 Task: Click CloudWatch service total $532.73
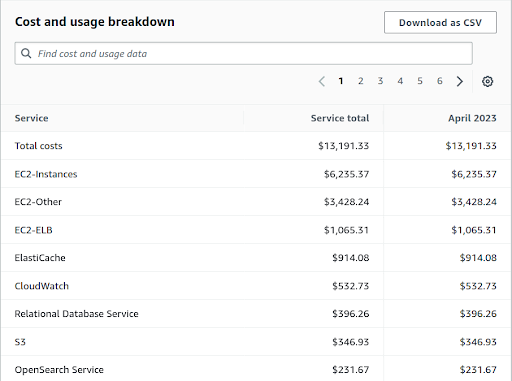tap(351, 286)
